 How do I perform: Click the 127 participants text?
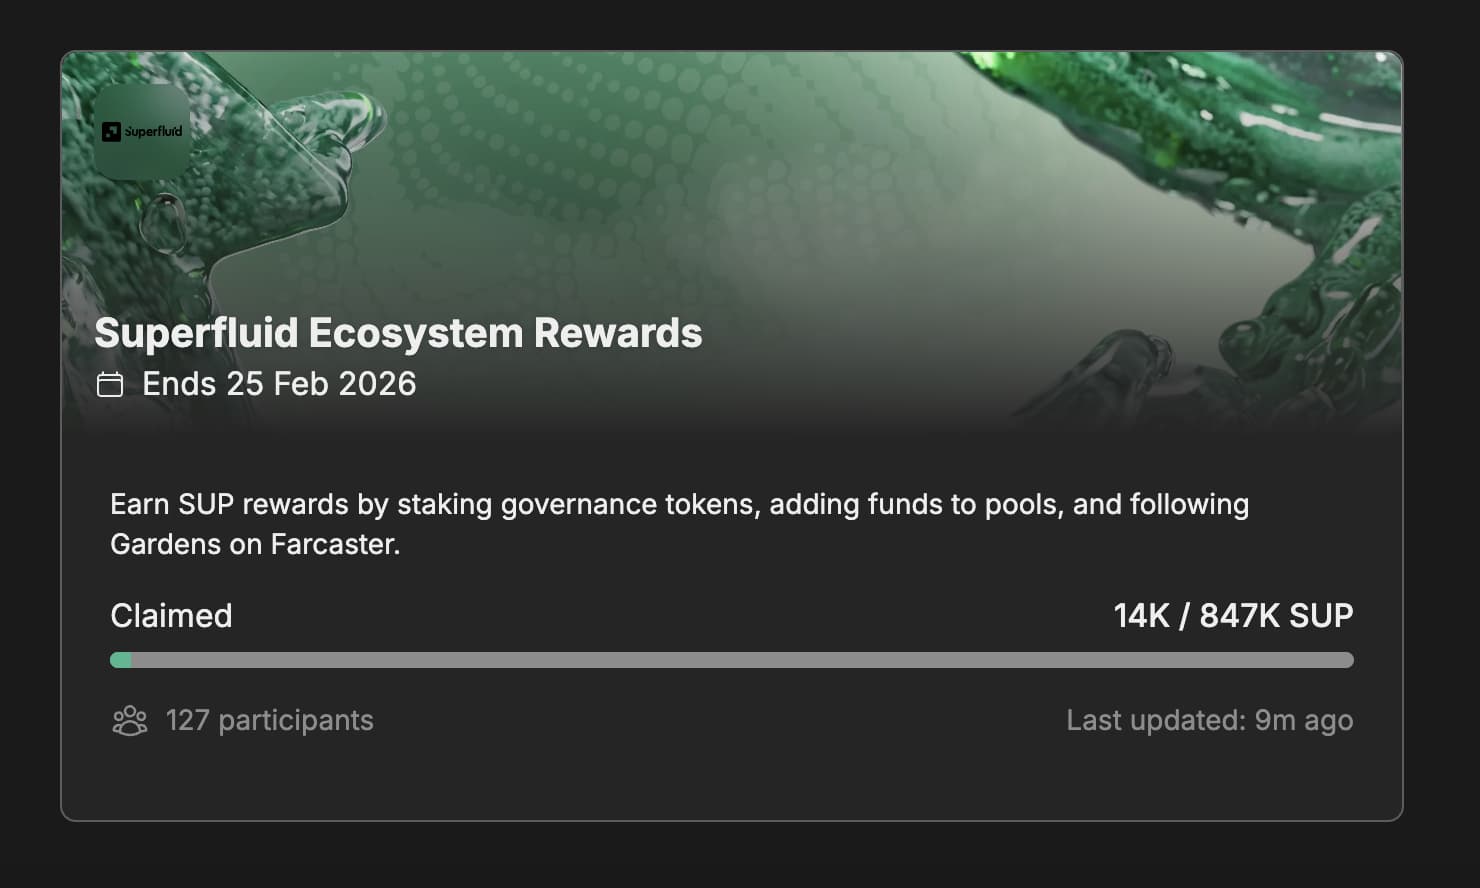pos(269,720)
